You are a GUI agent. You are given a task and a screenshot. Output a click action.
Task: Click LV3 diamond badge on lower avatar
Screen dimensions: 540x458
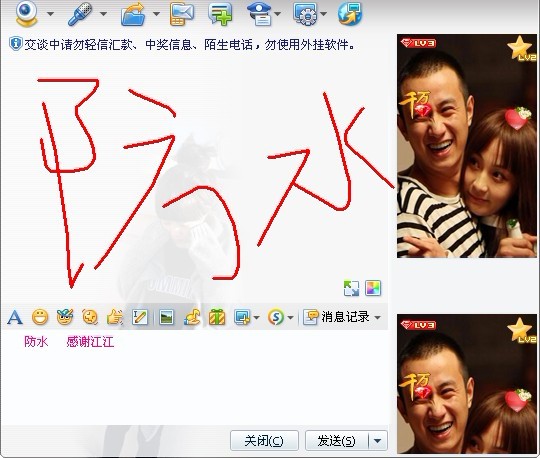click(418, 325)
